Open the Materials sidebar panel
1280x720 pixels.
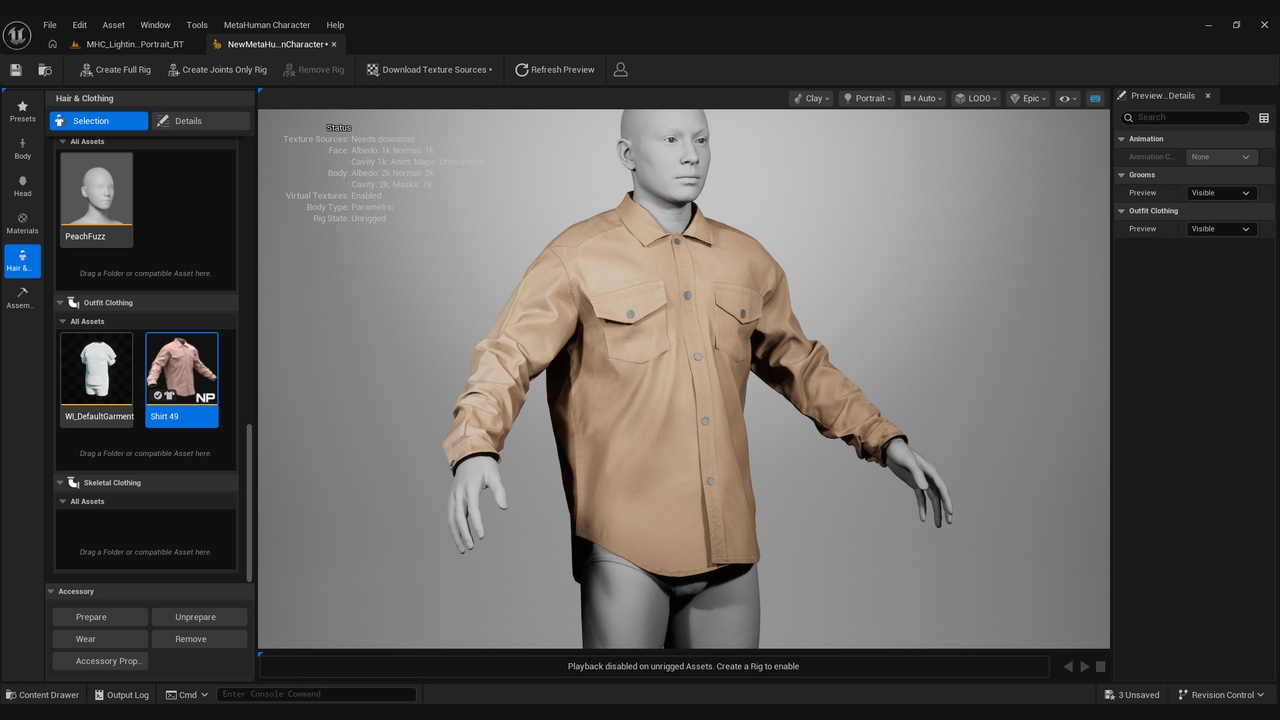click(x=22, y=223)
